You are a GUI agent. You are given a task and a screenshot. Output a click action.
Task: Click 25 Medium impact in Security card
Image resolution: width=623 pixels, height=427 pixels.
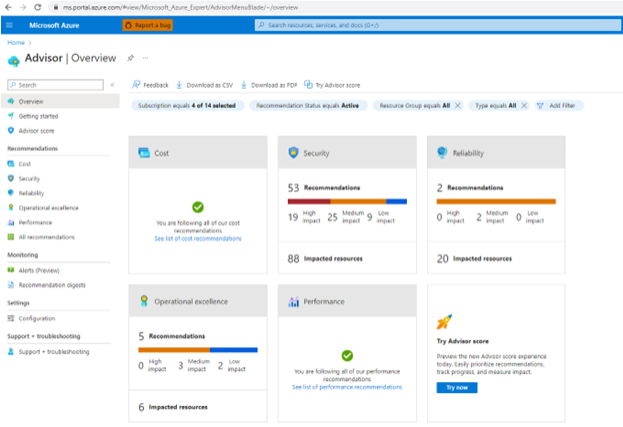pos(346,217)
